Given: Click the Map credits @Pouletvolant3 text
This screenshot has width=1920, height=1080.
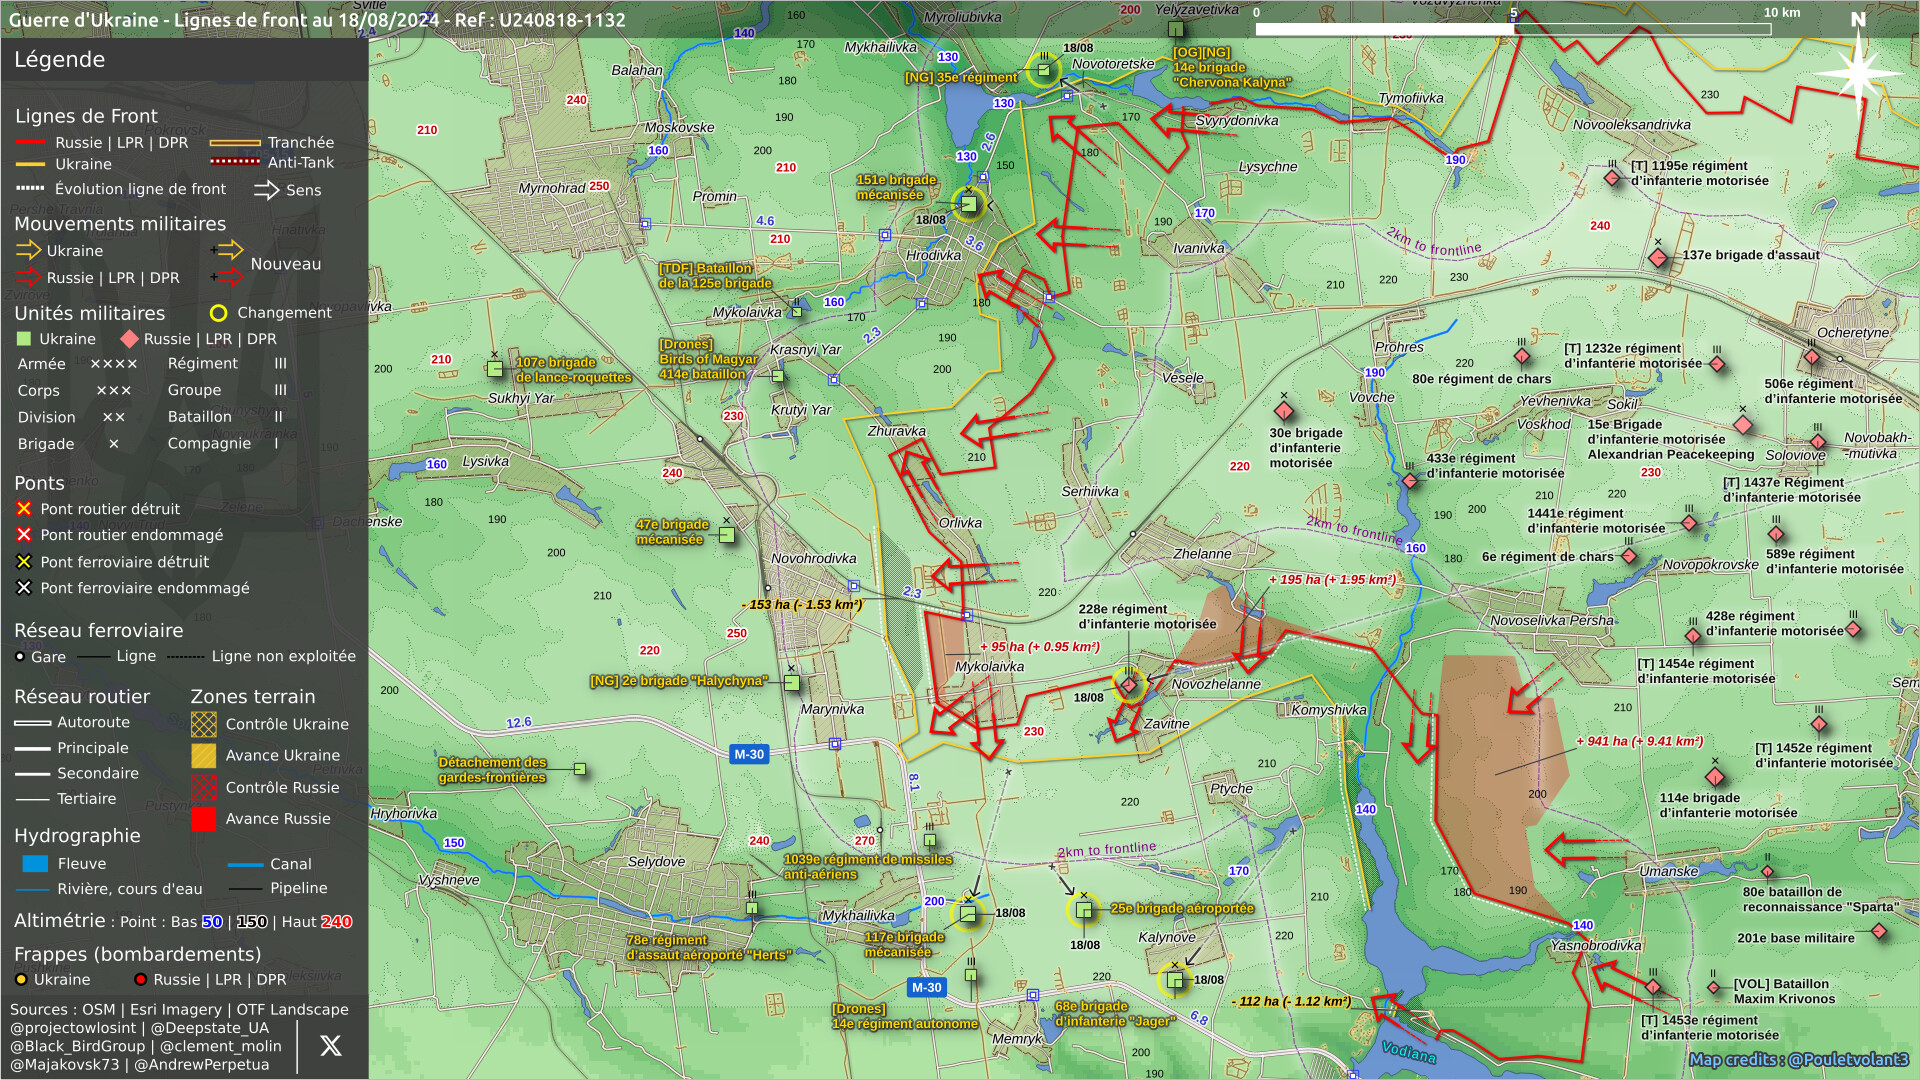Looking at the screenshot, I should [x=1798, y=1059].
